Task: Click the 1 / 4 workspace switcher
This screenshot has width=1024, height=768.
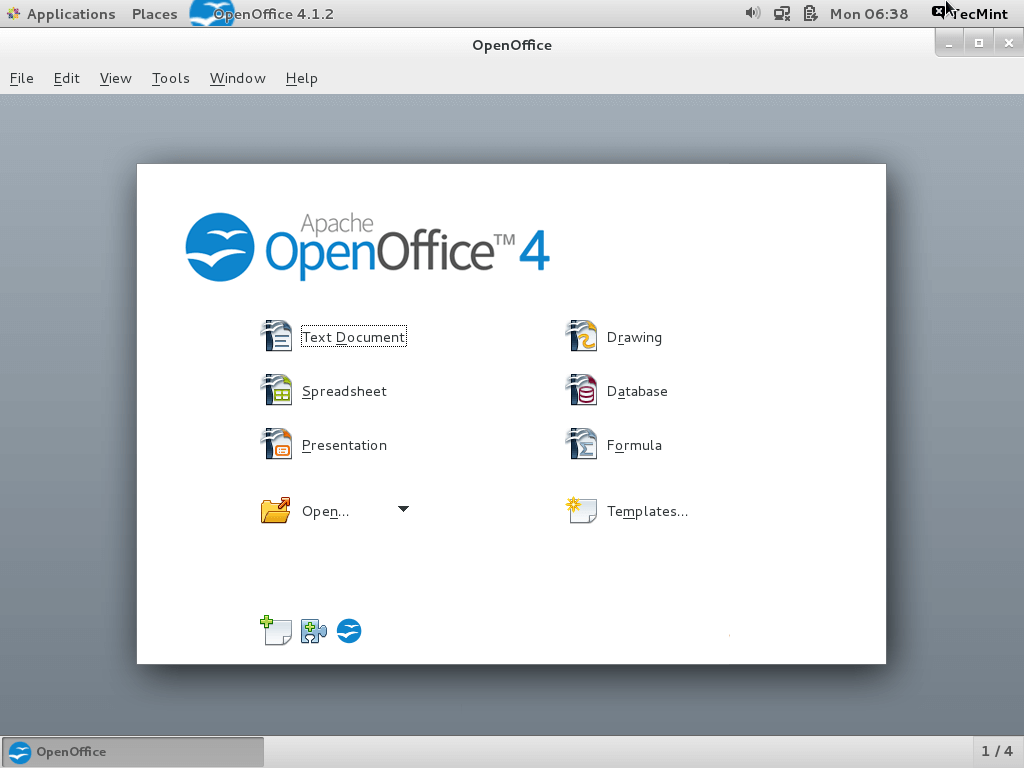Action: coord(997,752)
